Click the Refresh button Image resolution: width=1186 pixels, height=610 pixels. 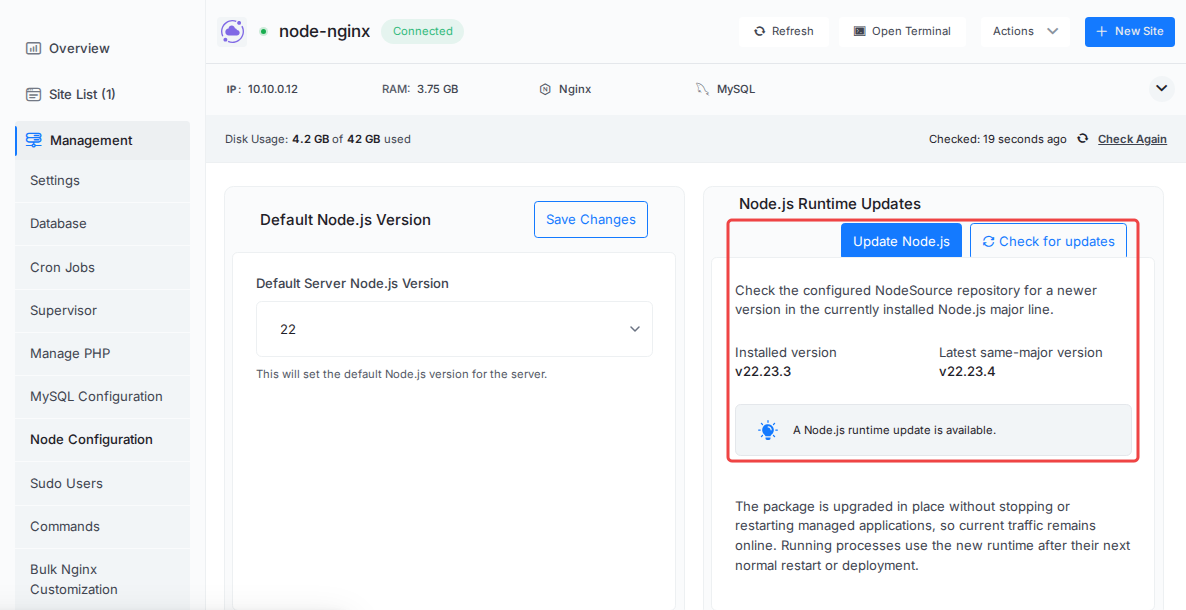point(784,32)
